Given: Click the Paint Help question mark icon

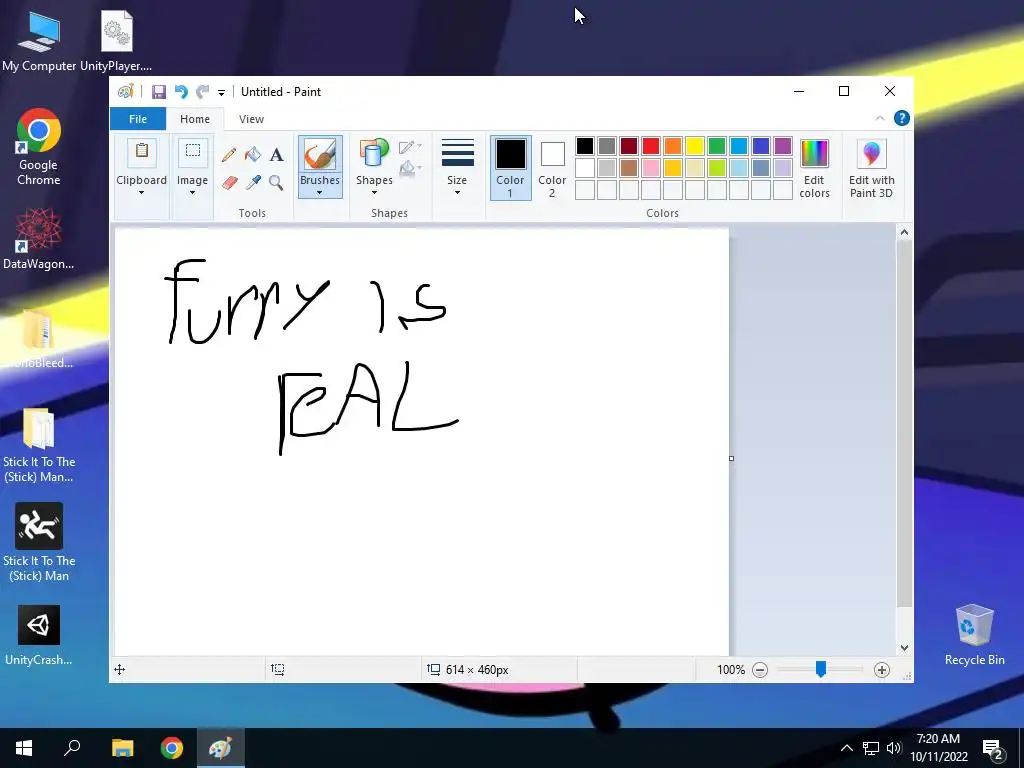Looking at the screenshot, I should (x=902, y=118).
